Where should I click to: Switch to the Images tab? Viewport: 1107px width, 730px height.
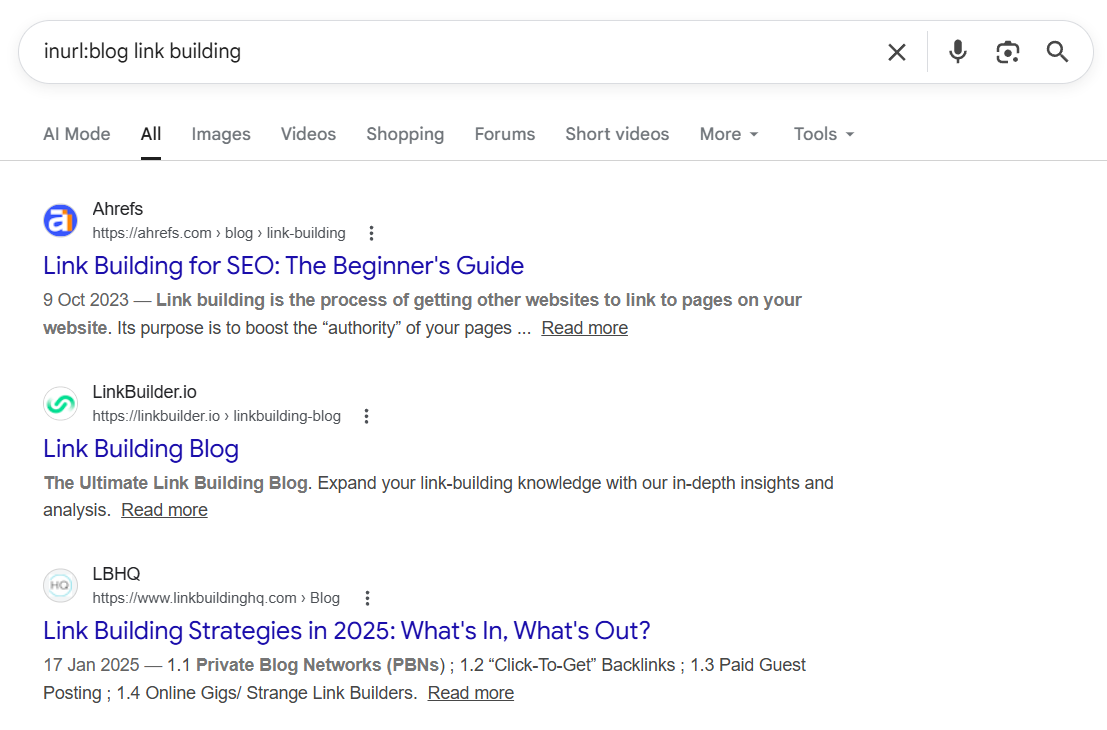tap(220, 133)
